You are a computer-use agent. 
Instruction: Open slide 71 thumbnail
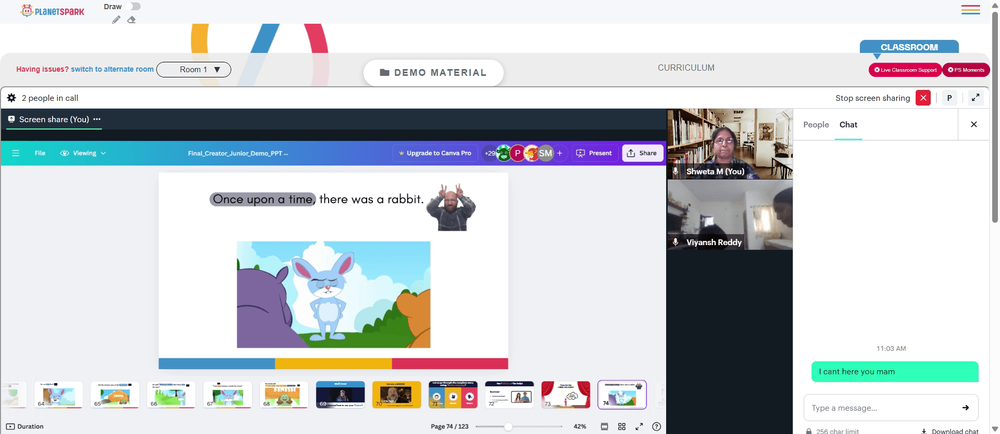tap(453, 394)
